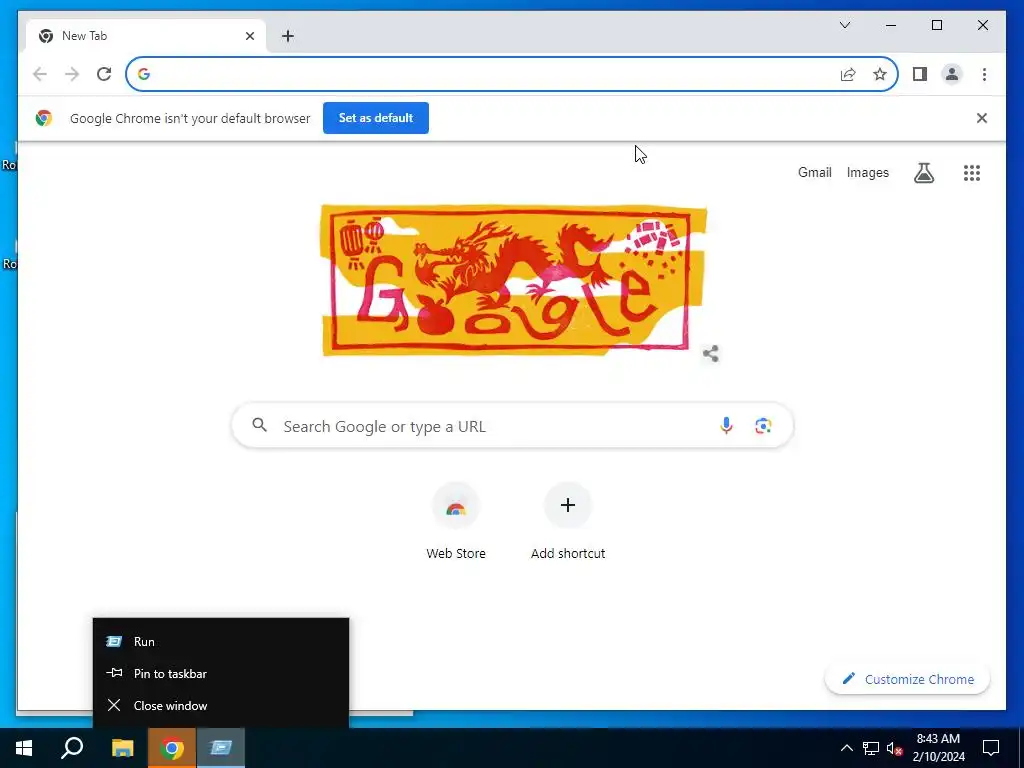Open the Chrome three-dot menu
The image size is (1024, 768).
[x=984, y=74]
